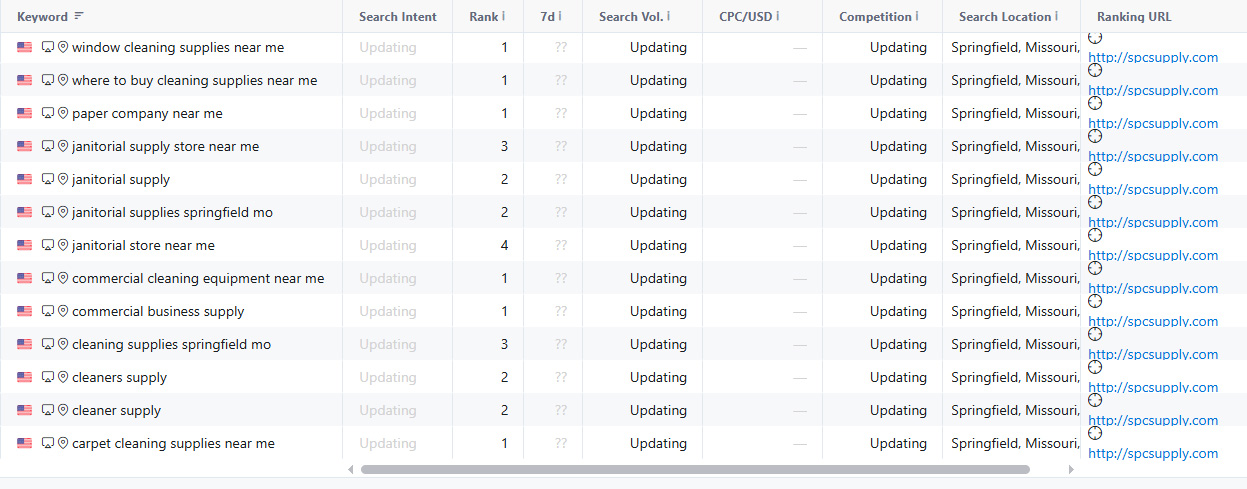Screen dimensions: 1247x489
Task: Open spcsupply.com link in 'window cleaning supplies near me' row
Action: (x=1153, y=57)
